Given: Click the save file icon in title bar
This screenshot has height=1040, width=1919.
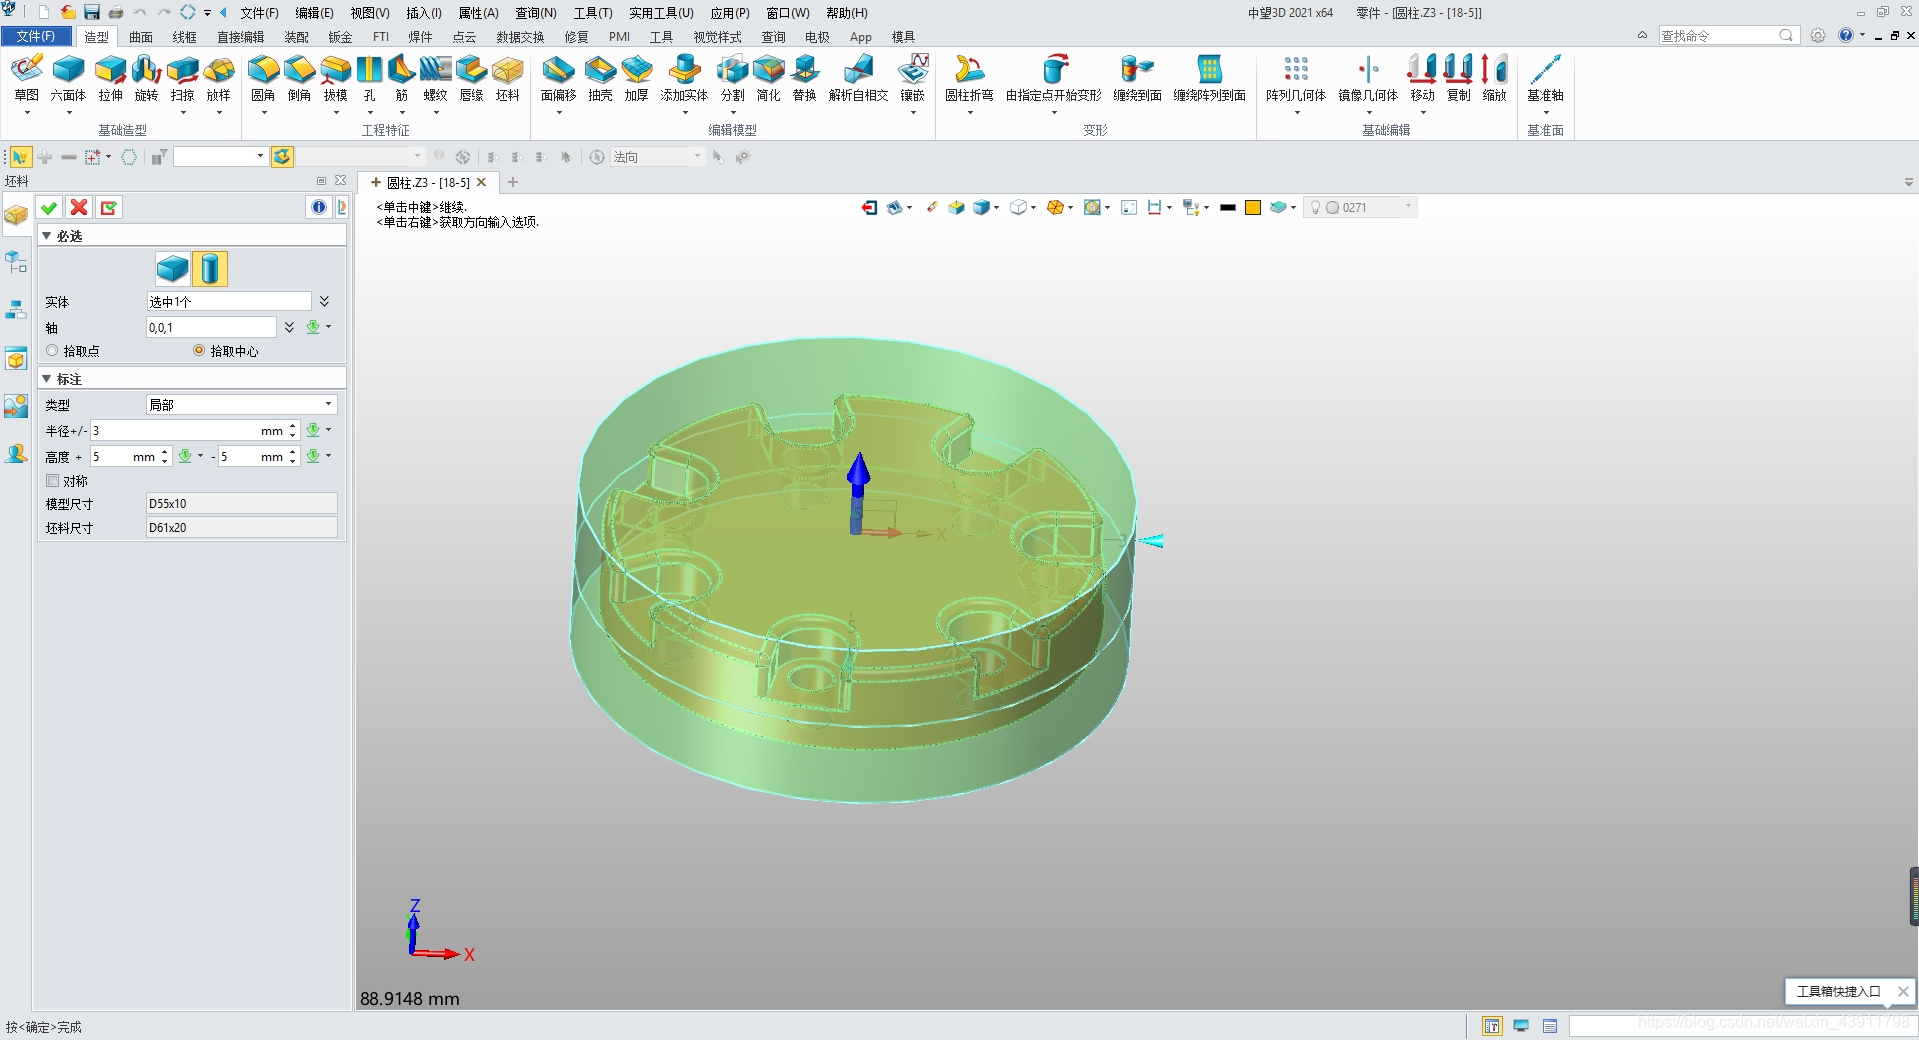Looking at the screenshot, I should tap(92, 13).
